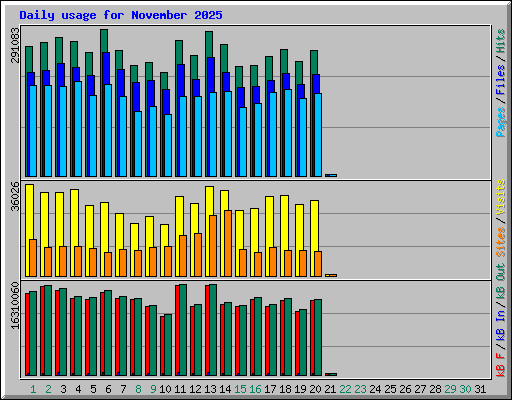The height and width of the screenshot is (400, 512).
Task: Click day label 20 on the x-axis
Action: pyautogui.click(x=315, y=389)
